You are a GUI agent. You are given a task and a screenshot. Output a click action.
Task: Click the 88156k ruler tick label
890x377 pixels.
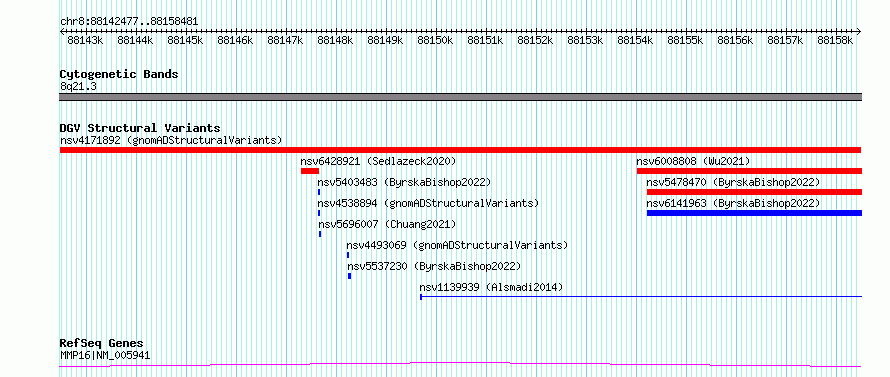pyautogui.click(x=735, y=41)
